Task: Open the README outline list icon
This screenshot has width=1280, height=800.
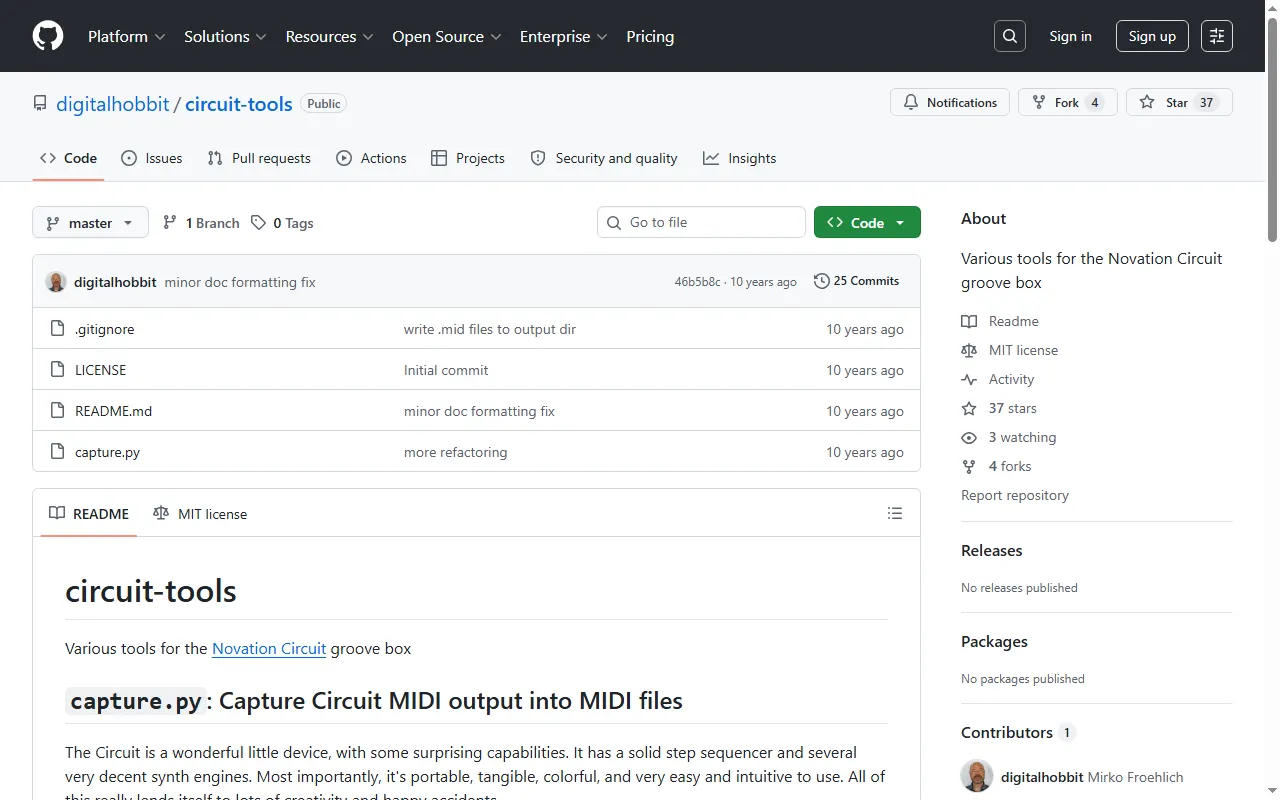Action: [895, 513]
